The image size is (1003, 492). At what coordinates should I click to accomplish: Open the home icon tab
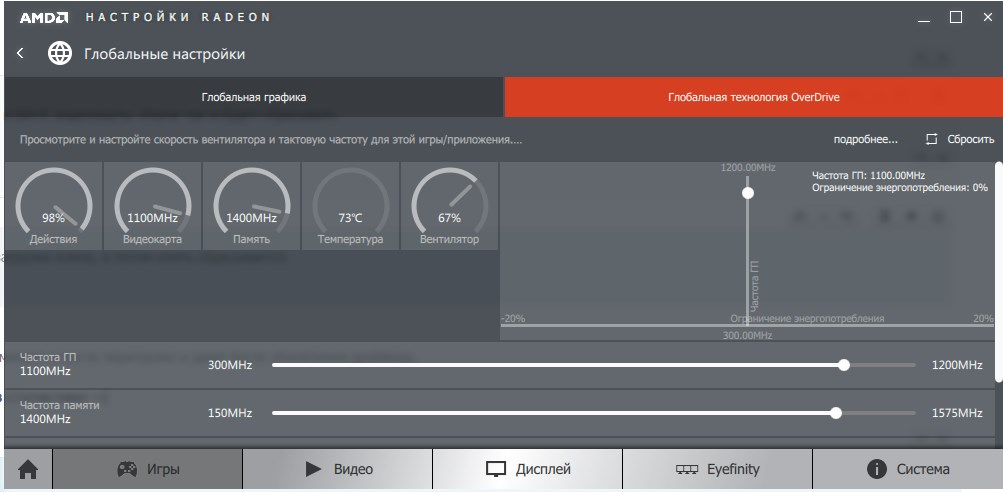[x=28, y=469]
